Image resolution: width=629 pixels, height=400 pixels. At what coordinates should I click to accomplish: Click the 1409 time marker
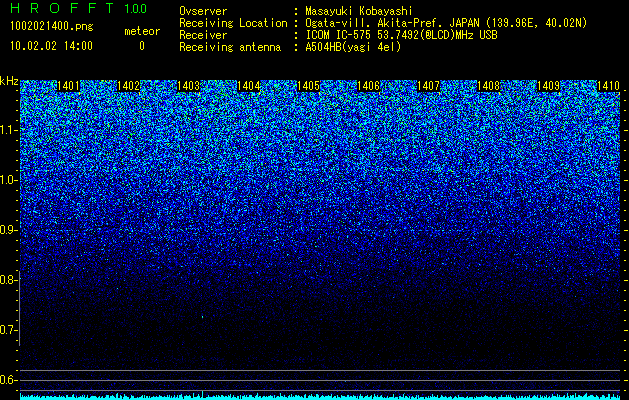[x=548, y=86]
